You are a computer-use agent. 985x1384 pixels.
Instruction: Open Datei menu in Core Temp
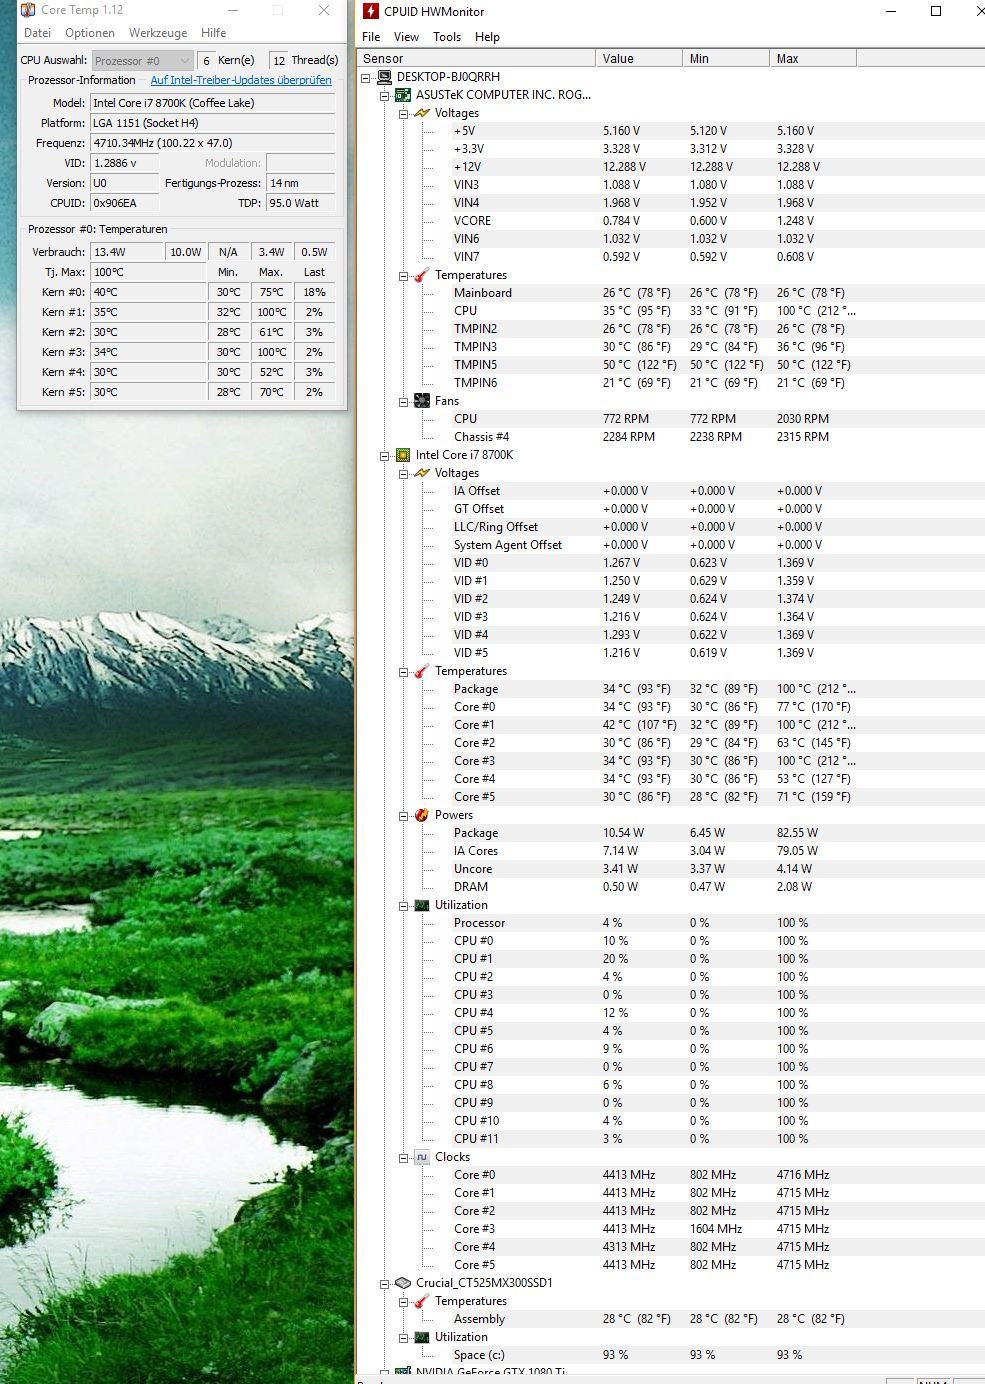click(x=37, y=33)
